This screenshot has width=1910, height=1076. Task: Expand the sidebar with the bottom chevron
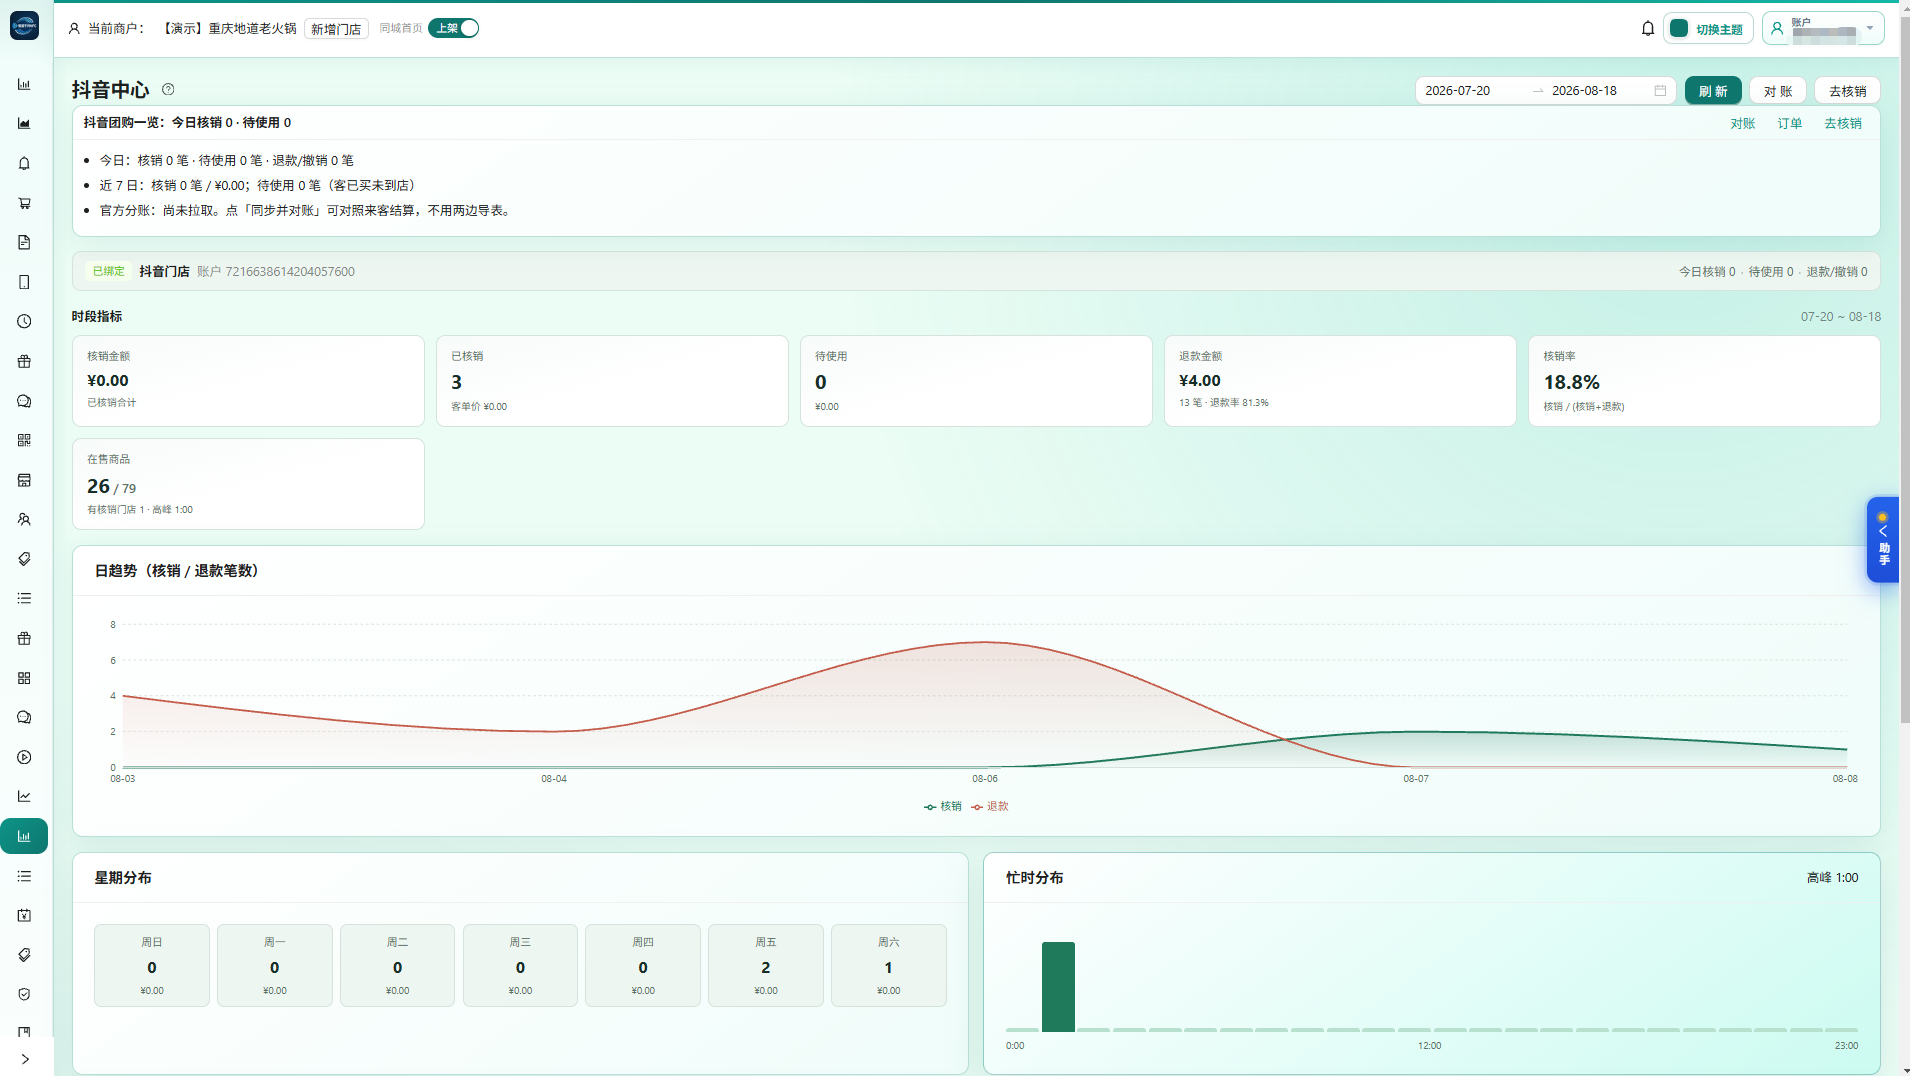(24, 1059)
